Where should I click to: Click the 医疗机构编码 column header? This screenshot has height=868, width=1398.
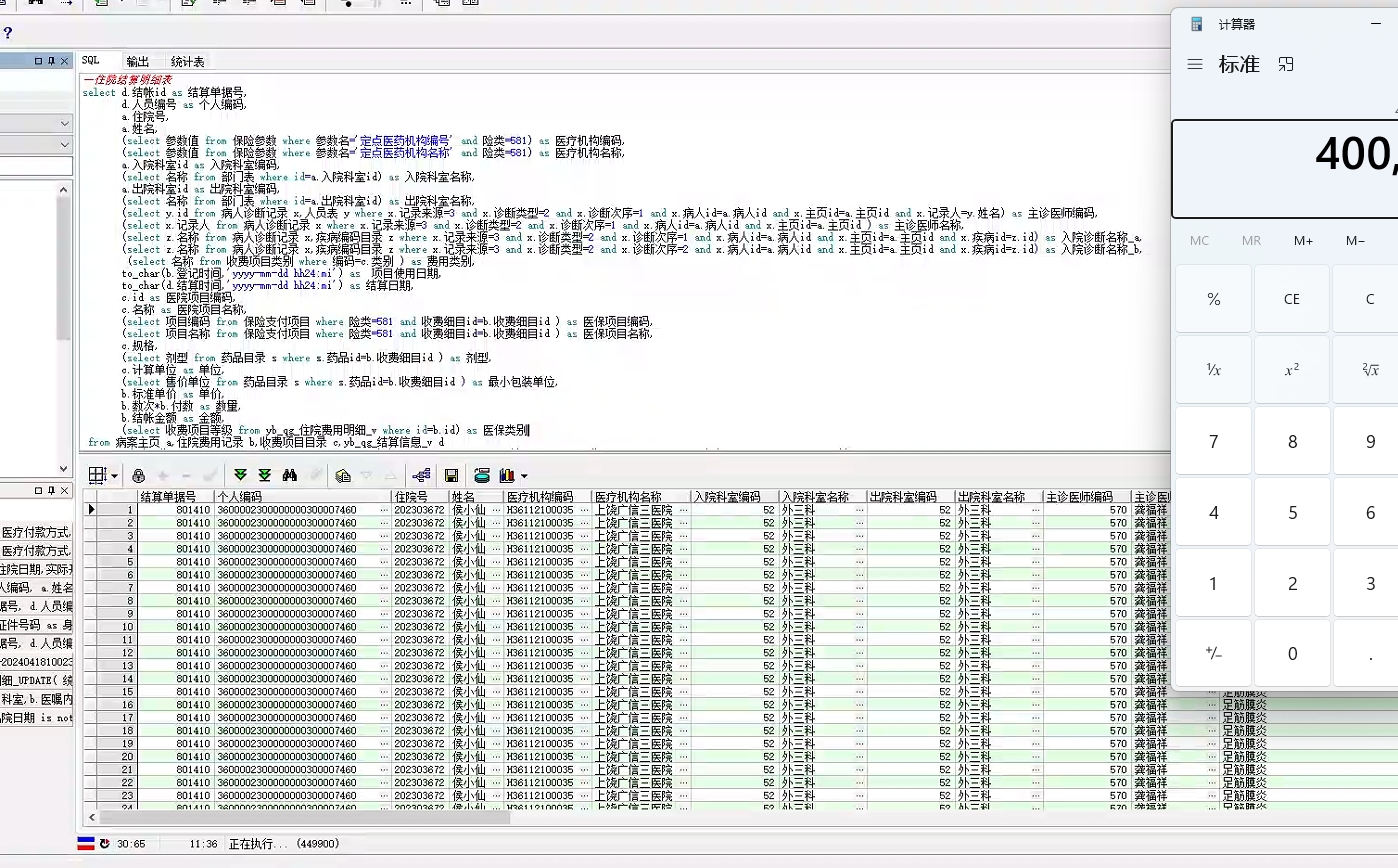point(547,496)
